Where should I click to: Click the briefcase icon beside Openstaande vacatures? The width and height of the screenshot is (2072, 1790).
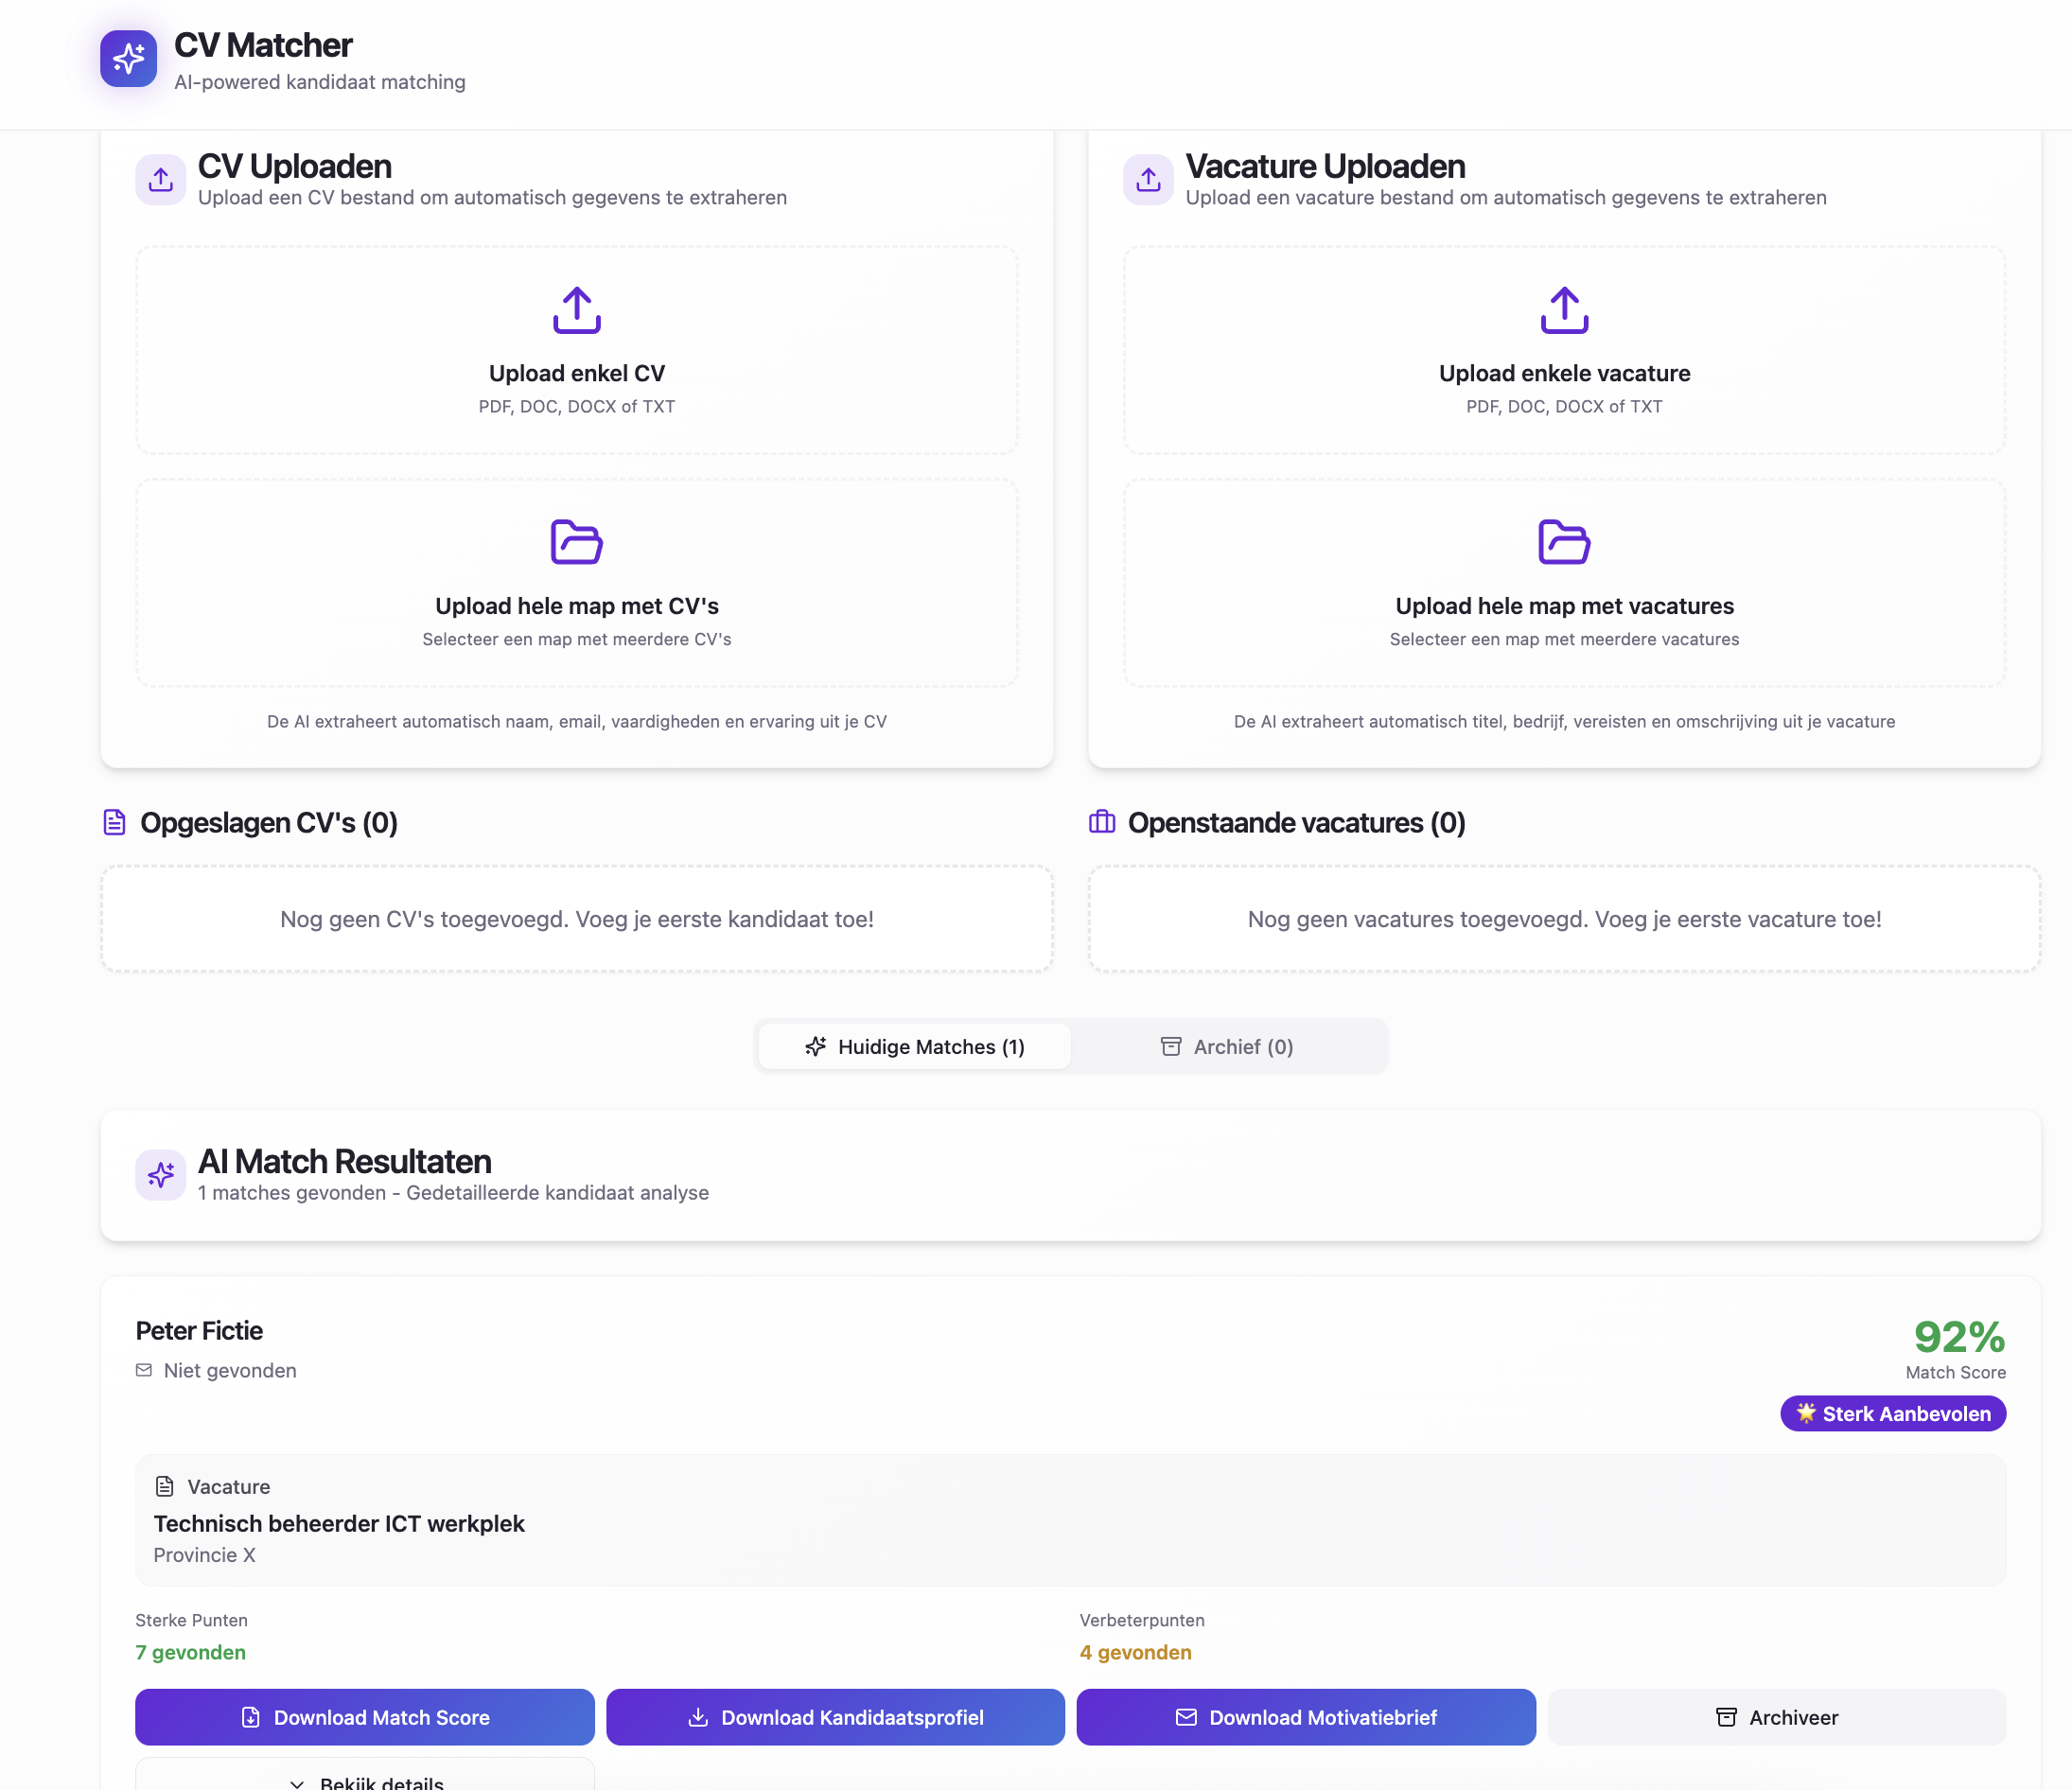1102,822
